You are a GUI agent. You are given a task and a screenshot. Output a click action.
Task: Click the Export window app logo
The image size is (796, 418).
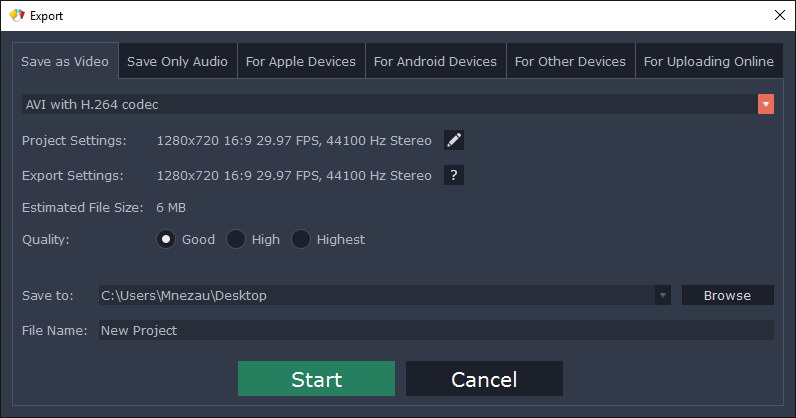(17, 15)
